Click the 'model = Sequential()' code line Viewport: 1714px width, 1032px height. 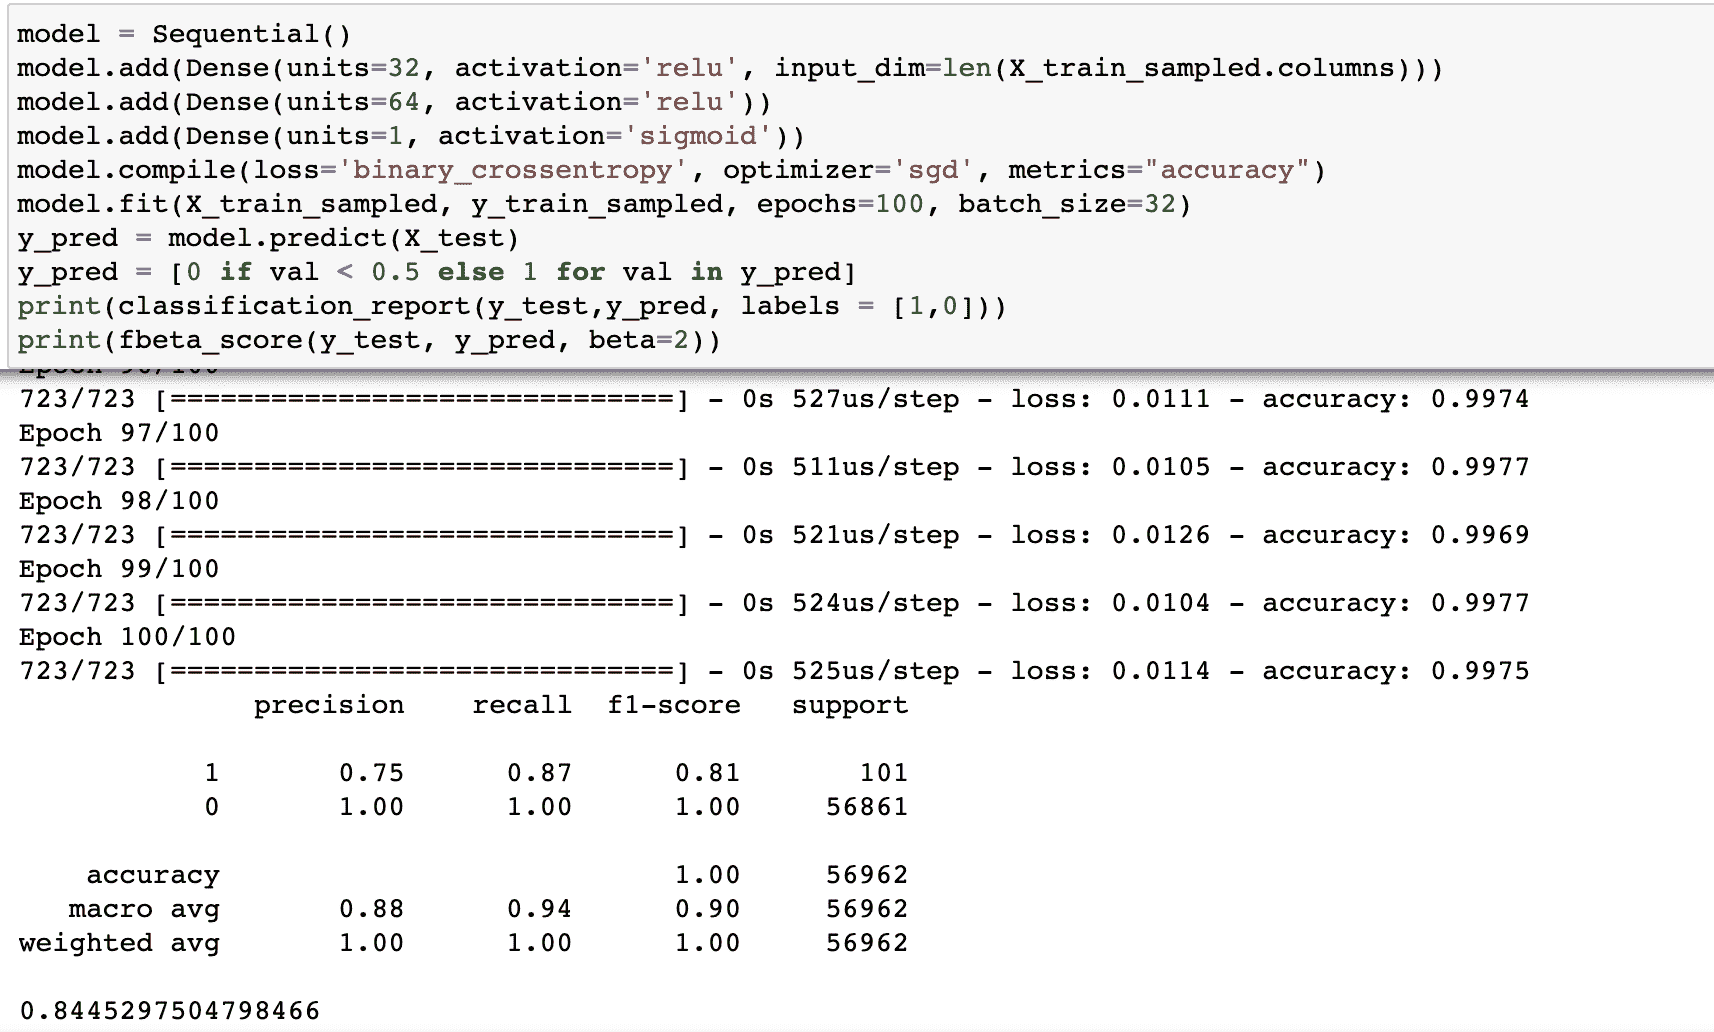coord(184,34)
